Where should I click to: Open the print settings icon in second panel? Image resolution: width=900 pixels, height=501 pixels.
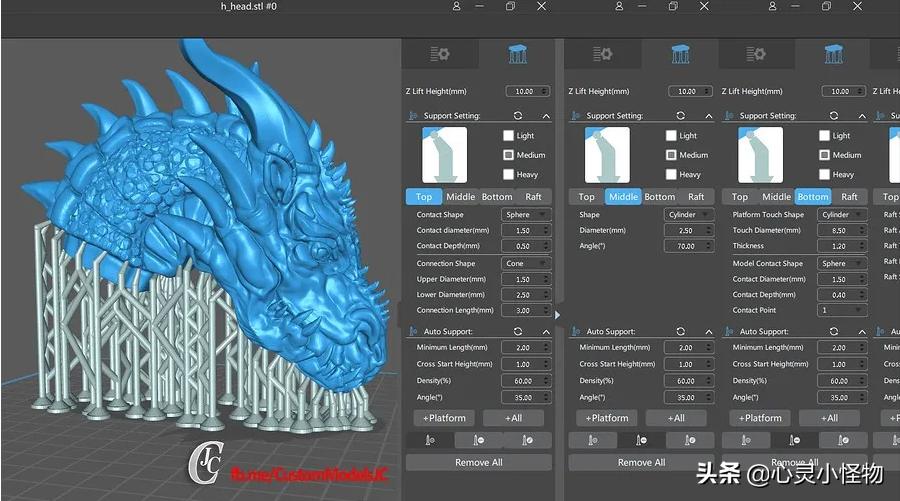[x=603, y=55]
